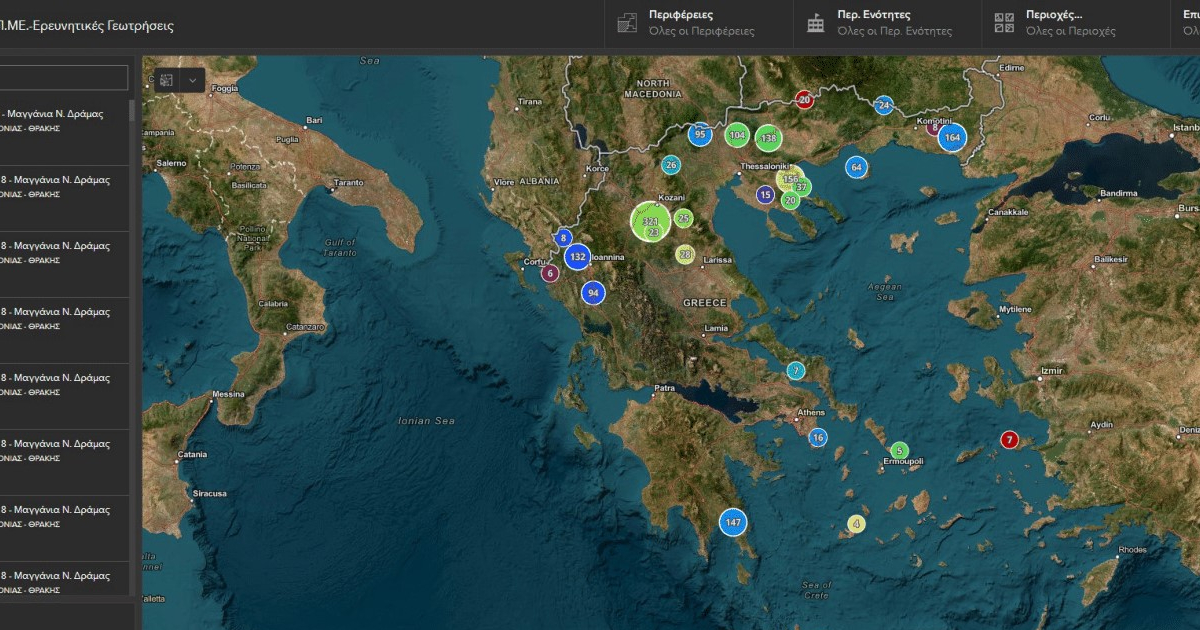Screen dimensions: 1200x630
Task: Click the cluster marker 16 near Athens
Action: 817,437
